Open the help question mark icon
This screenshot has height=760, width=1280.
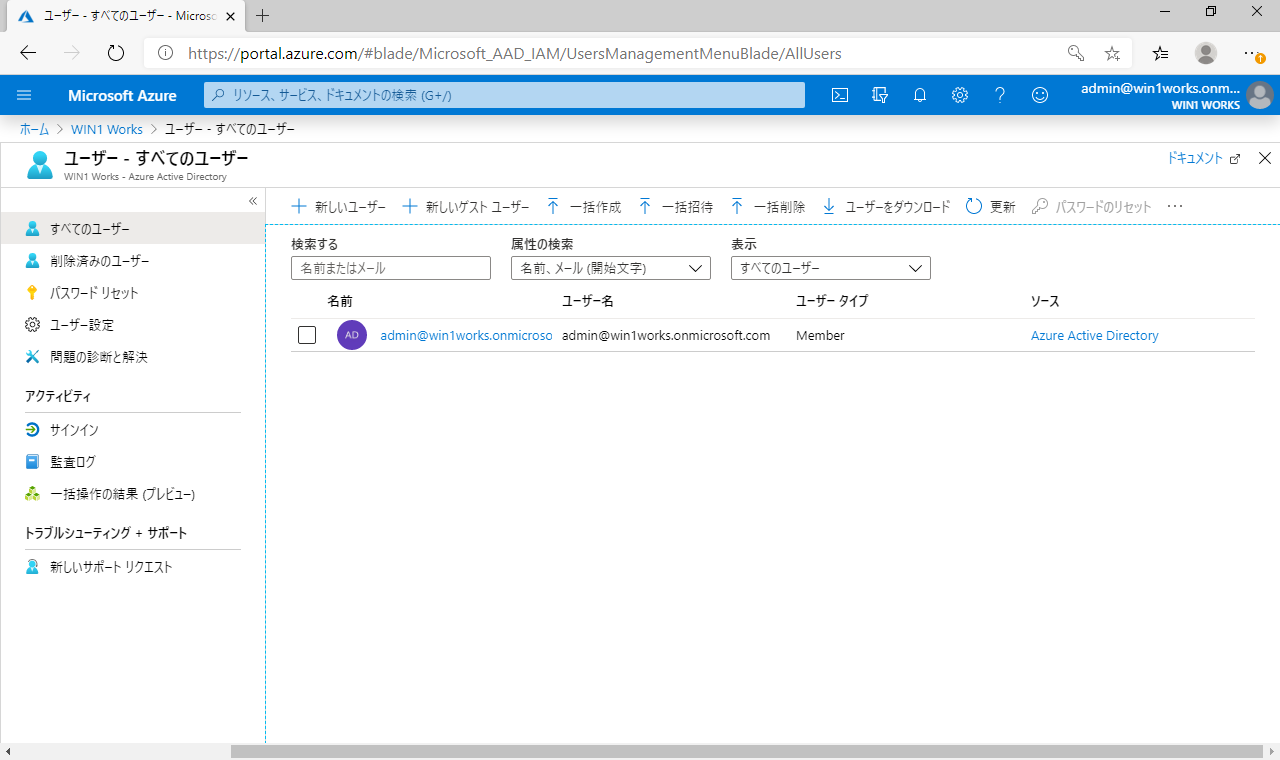click(1000, 95)
